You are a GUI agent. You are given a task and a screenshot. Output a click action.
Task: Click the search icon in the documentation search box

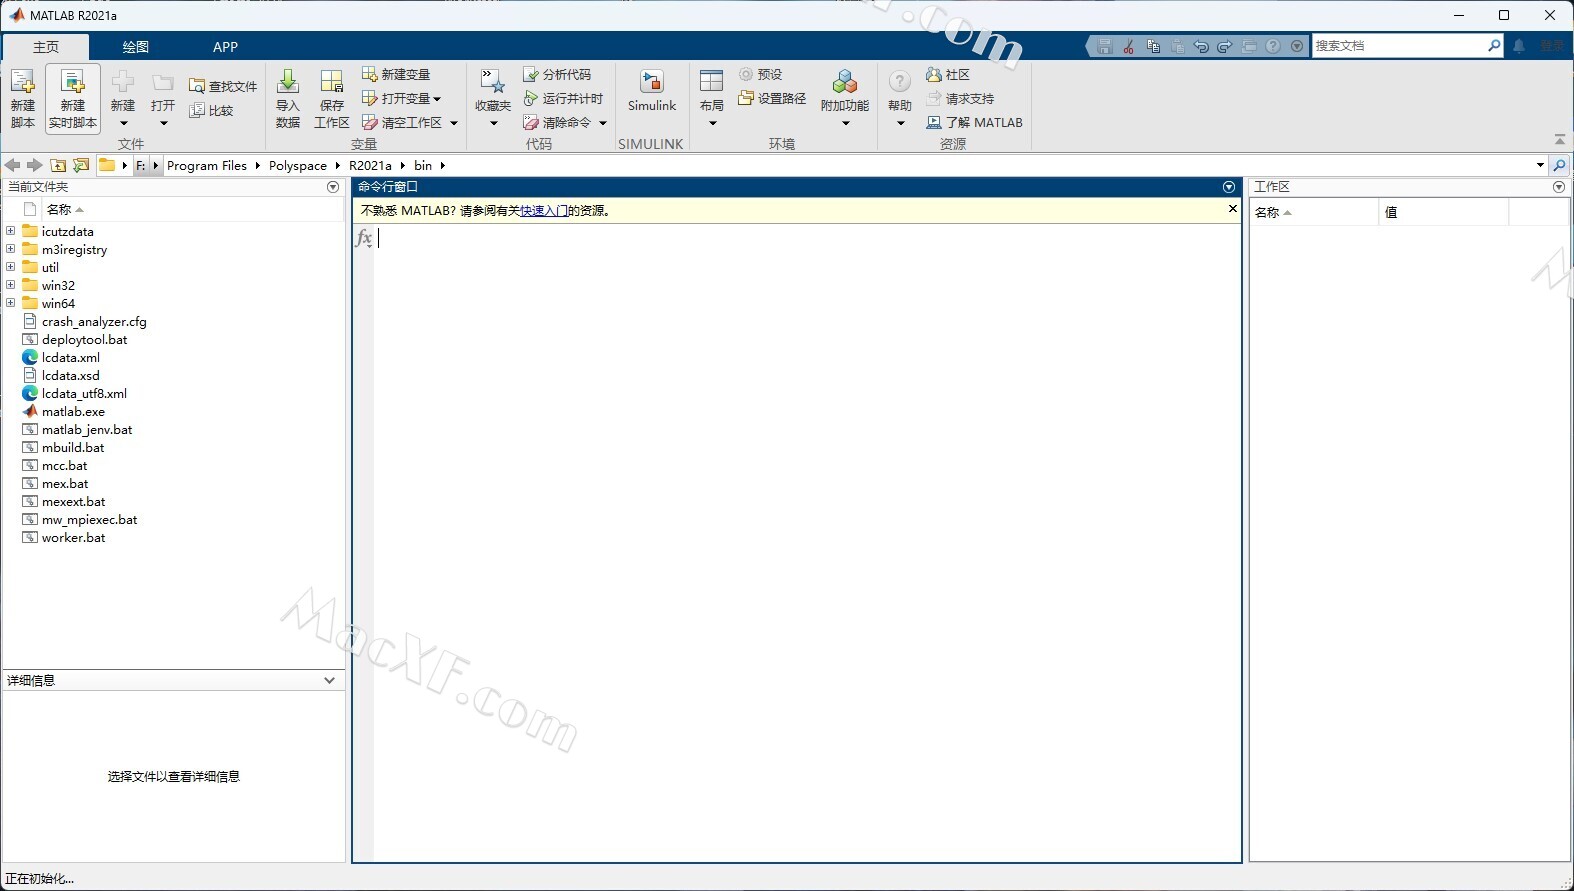coord(1494,45)
